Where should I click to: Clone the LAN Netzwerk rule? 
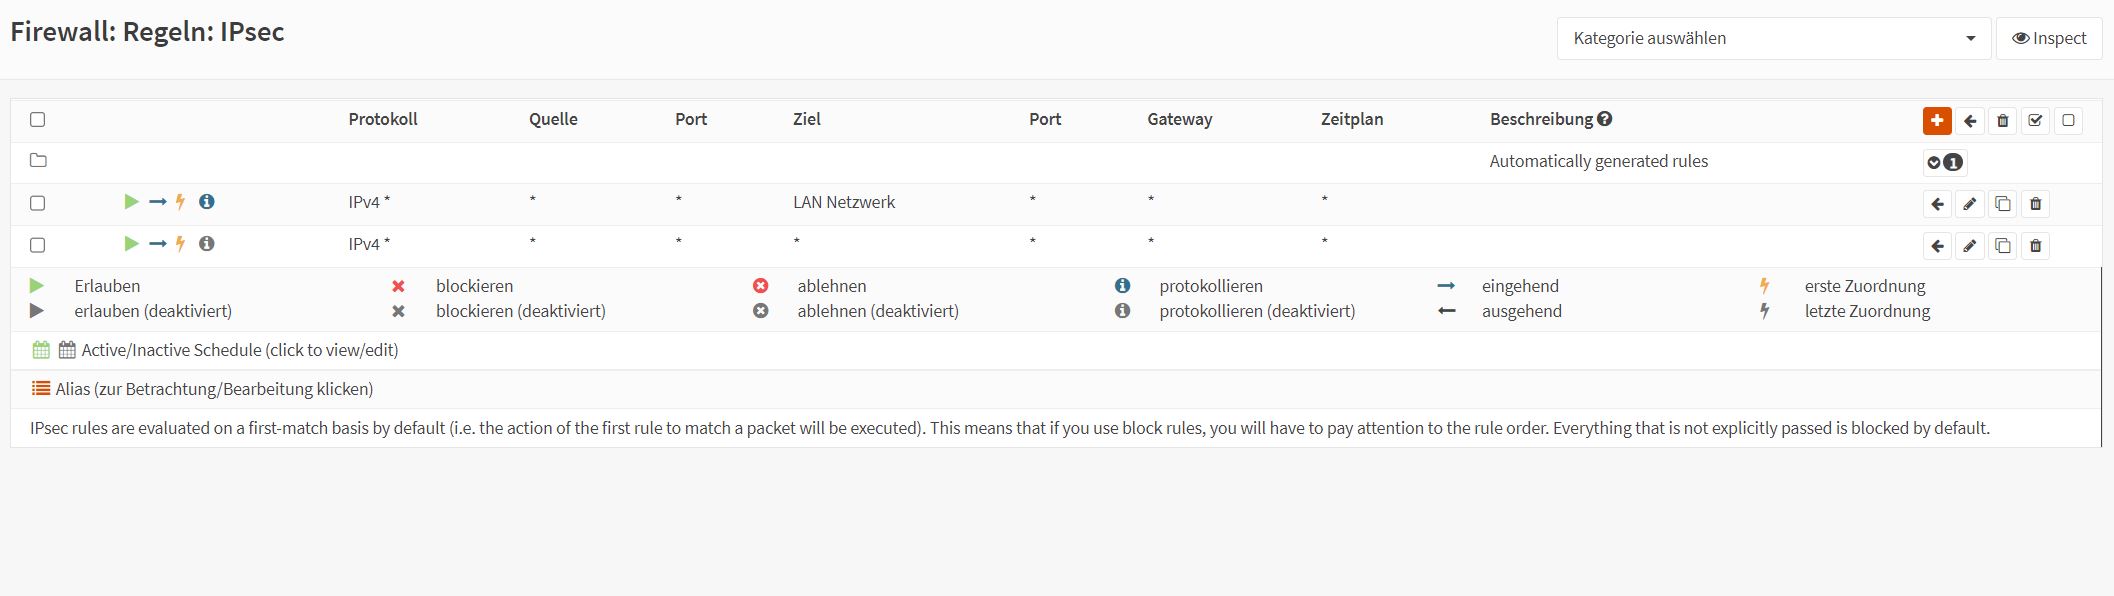2002,204
